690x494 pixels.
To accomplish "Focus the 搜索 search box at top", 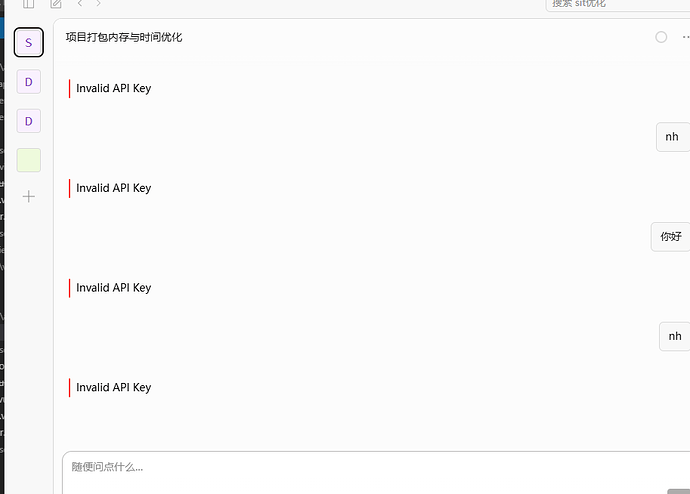I will (x=617, y=4).
